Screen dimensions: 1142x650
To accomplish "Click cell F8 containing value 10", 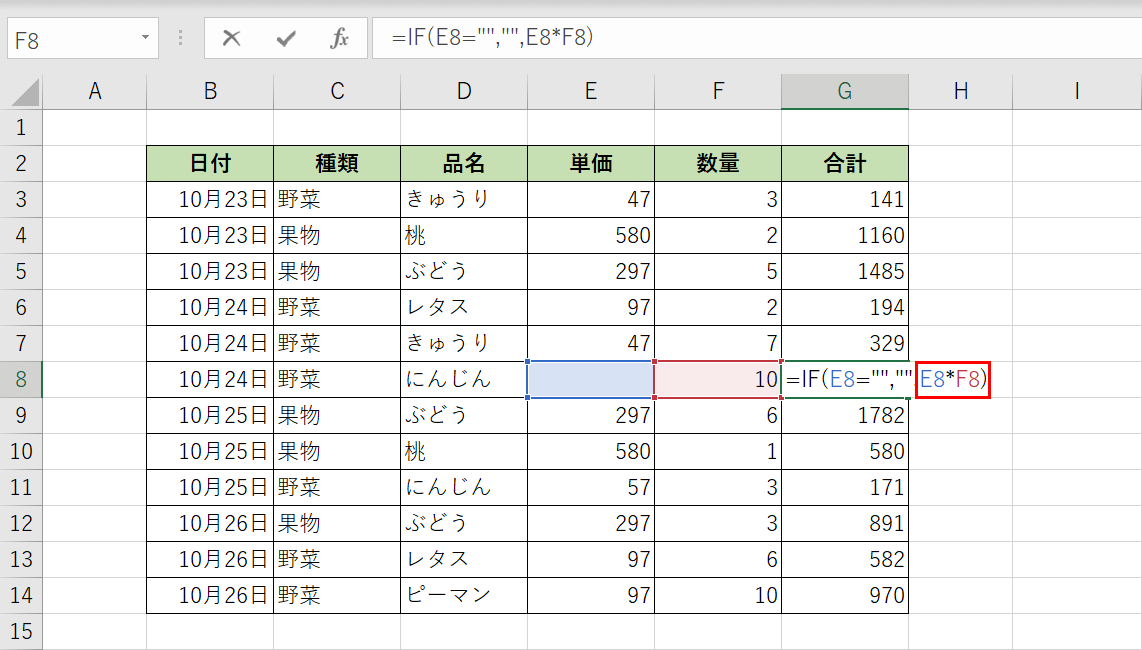I will coord(718,379).
